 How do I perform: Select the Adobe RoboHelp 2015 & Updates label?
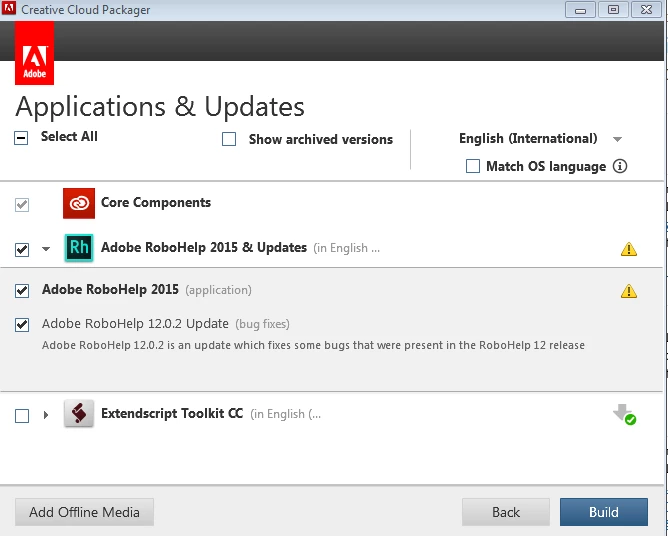(x=204, y=248)
